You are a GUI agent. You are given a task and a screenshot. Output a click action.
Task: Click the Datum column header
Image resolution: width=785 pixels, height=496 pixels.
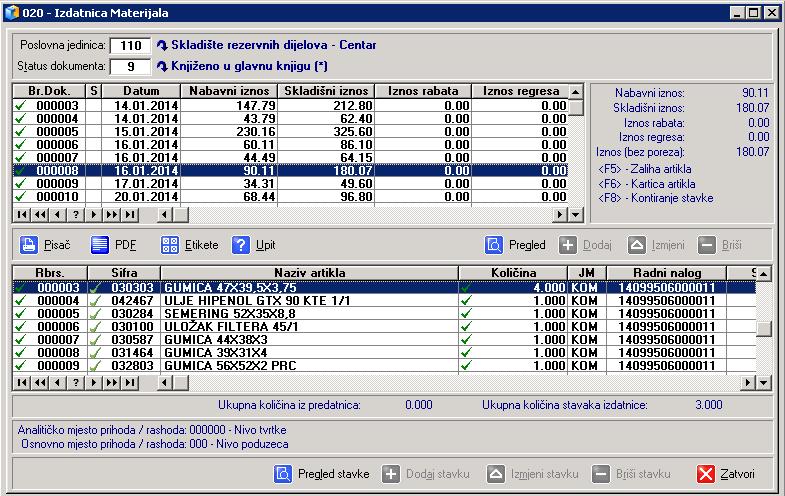(141, 91)
